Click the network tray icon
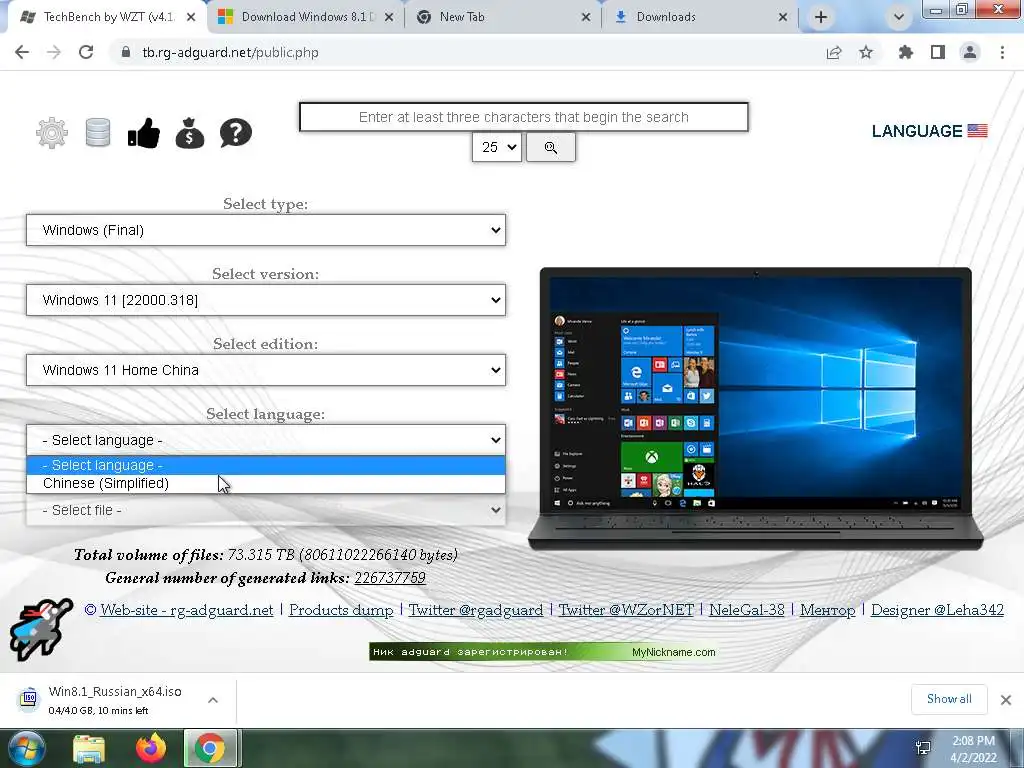This screenshot has width=1024, height=768. (923, 748)
